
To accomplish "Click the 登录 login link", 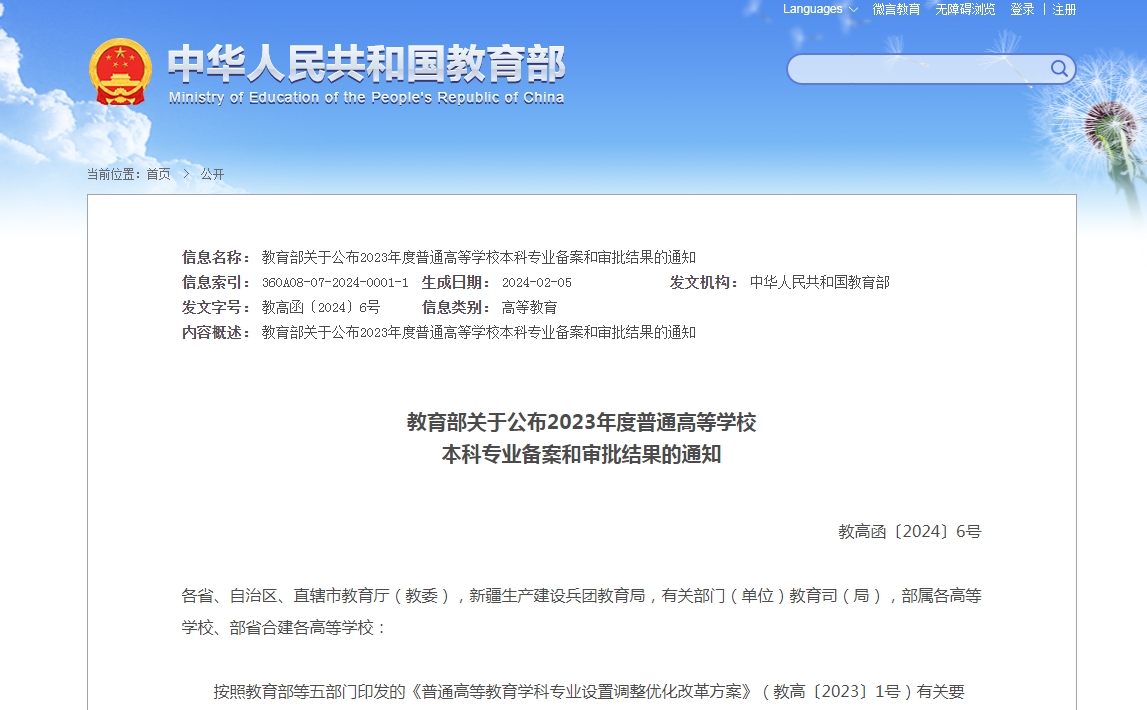I will 1021,10.
